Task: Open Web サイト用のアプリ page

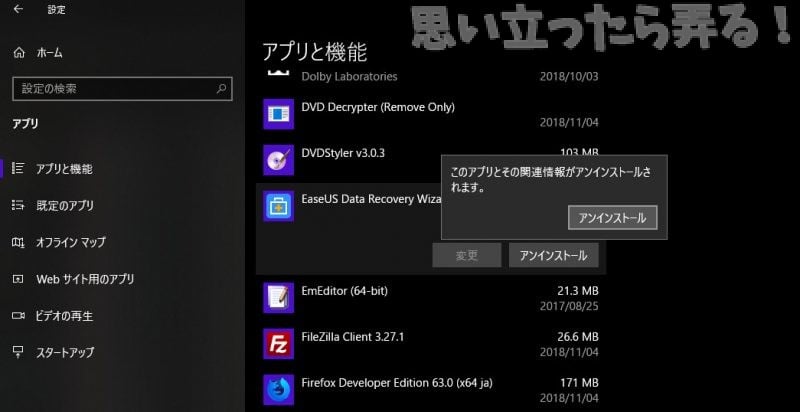Action: [85, 279]
